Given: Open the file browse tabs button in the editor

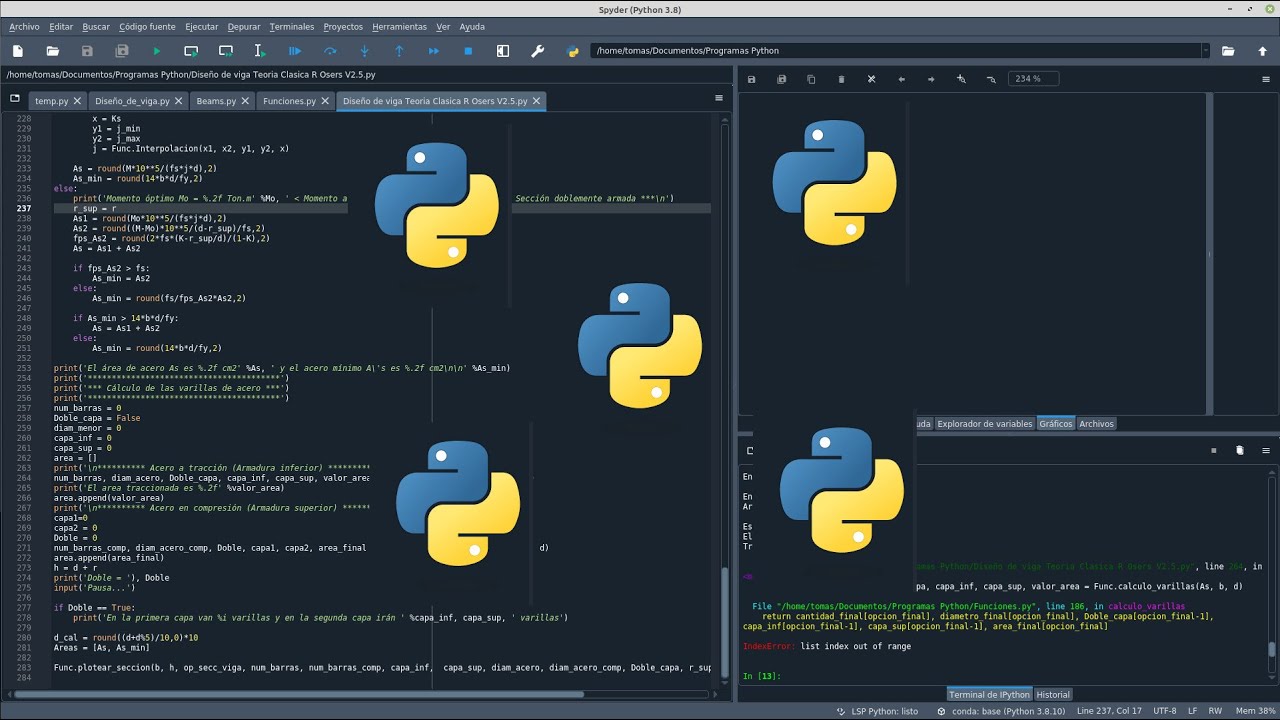Looking at the screenshot, I should tap(14, 99).
